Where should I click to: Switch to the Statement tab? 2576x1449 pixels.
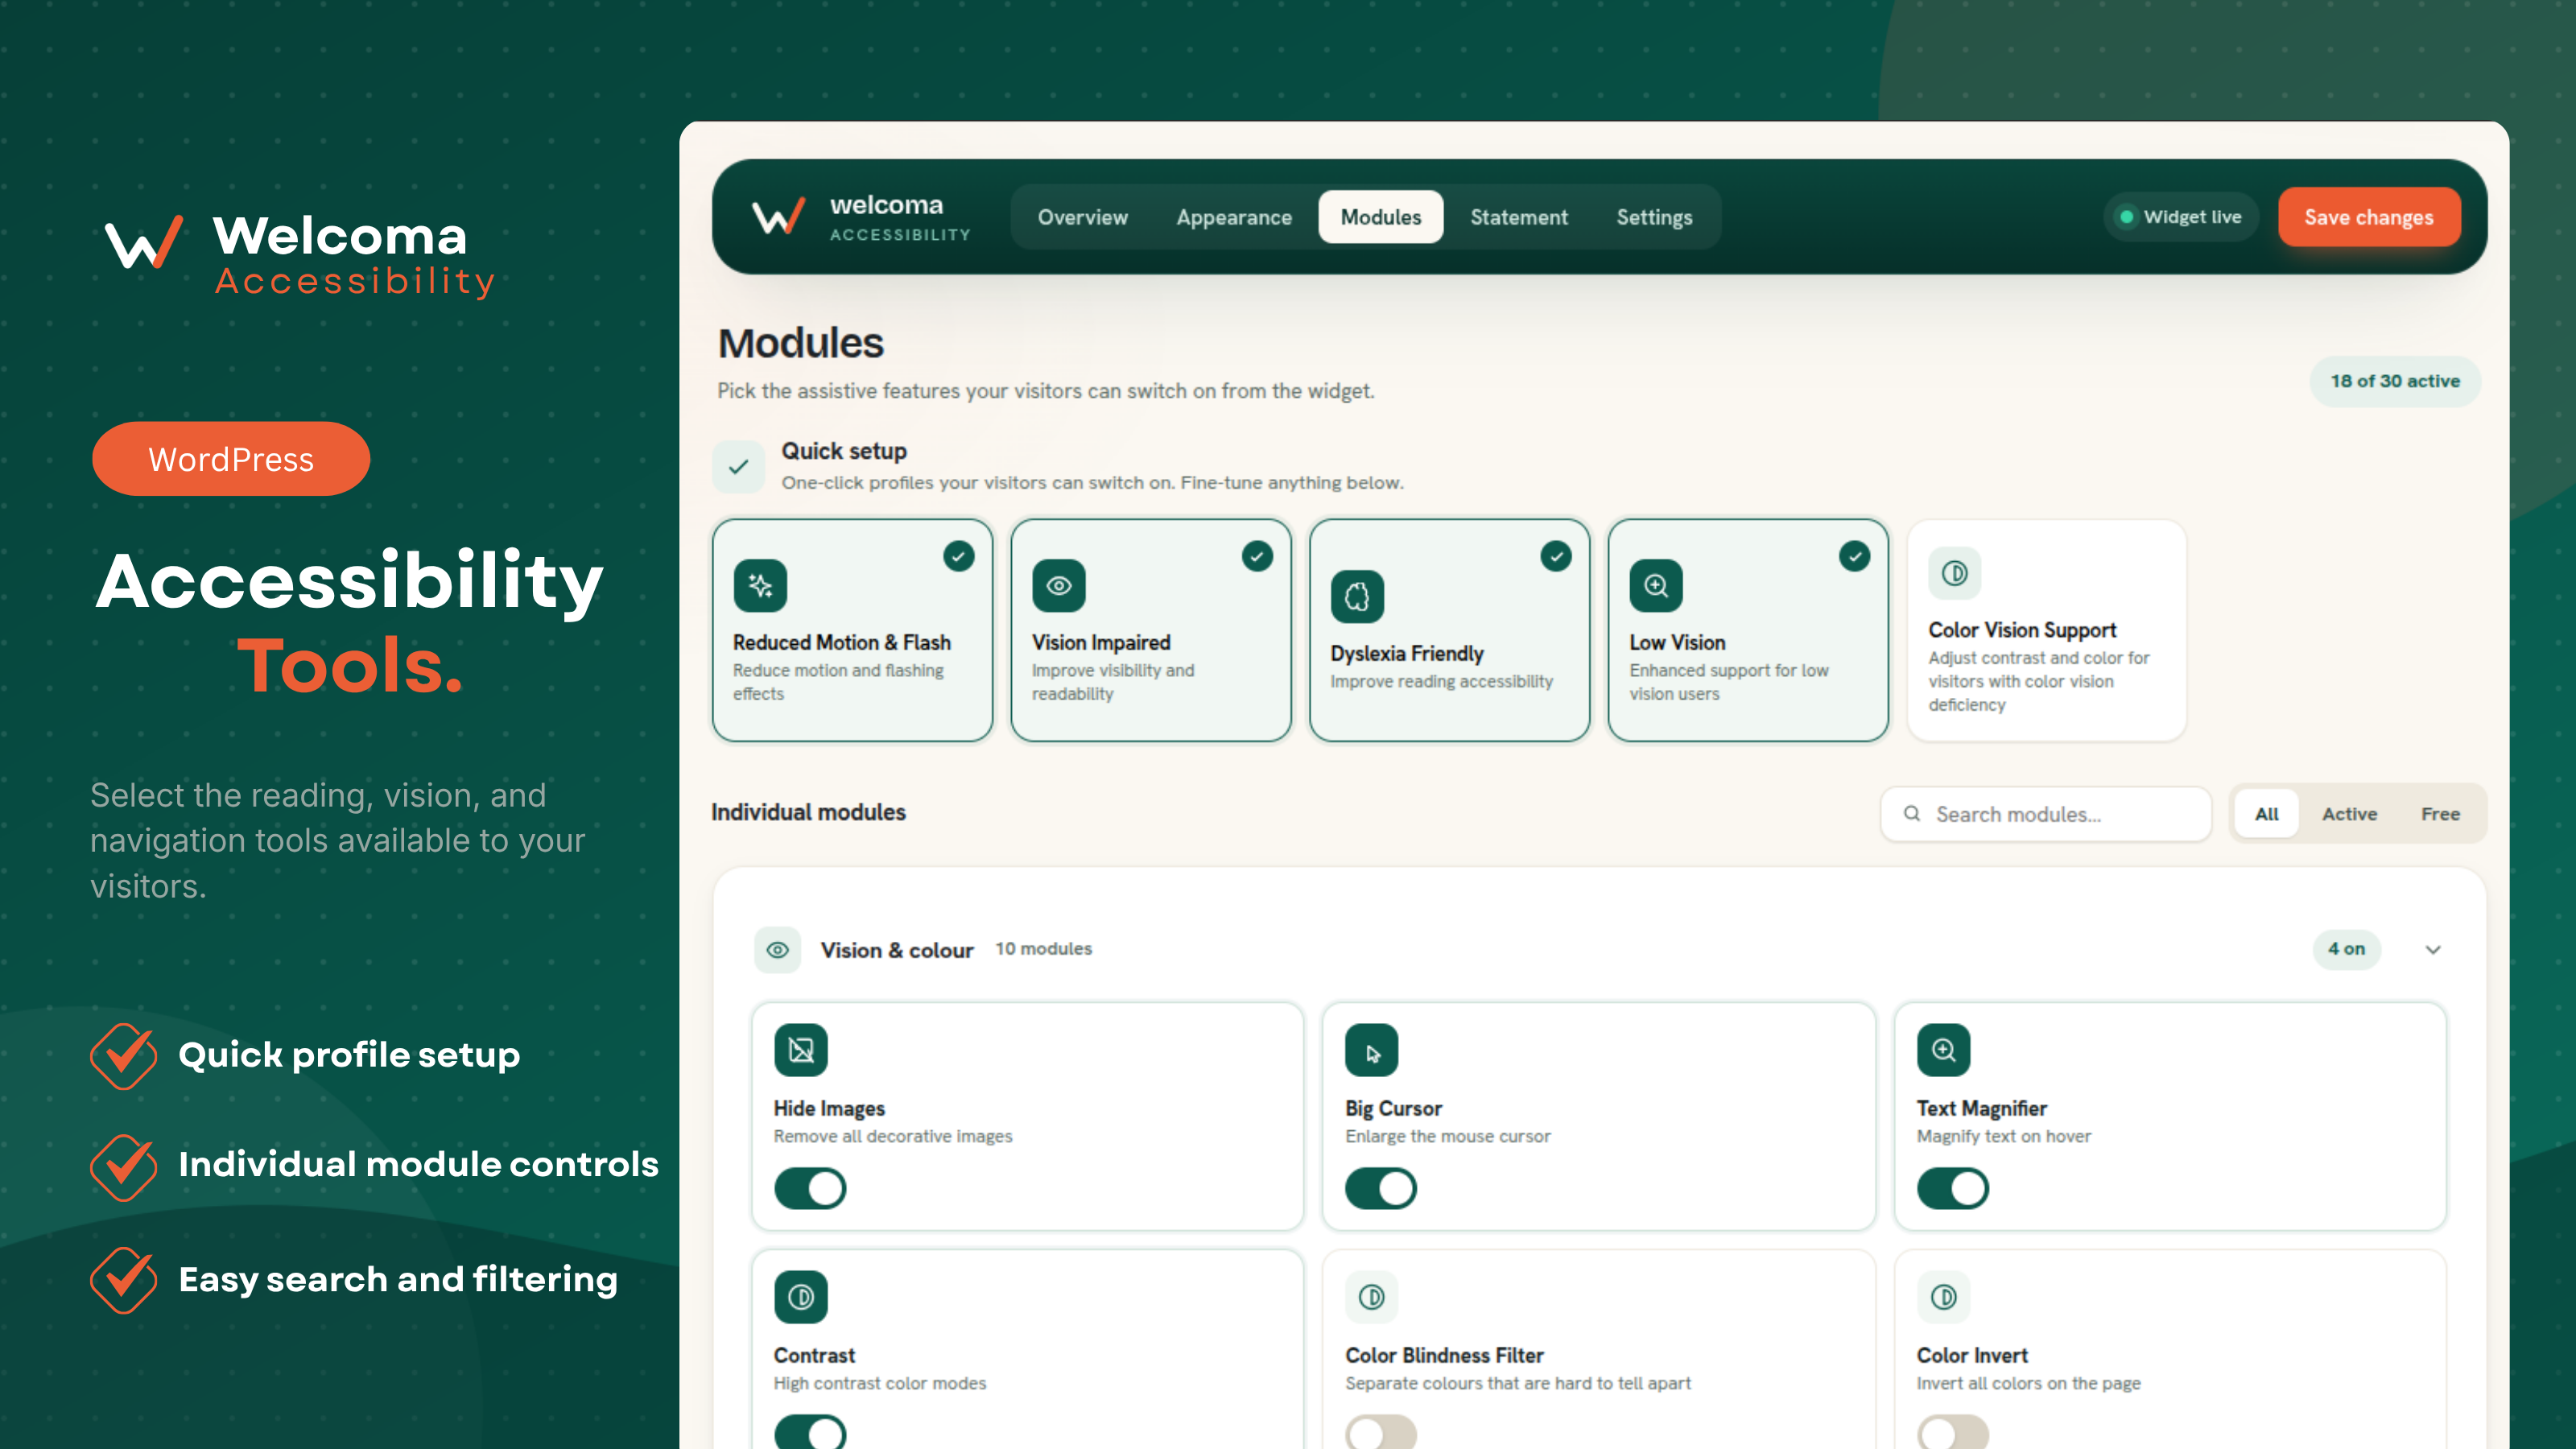[x=1519, y=217]
